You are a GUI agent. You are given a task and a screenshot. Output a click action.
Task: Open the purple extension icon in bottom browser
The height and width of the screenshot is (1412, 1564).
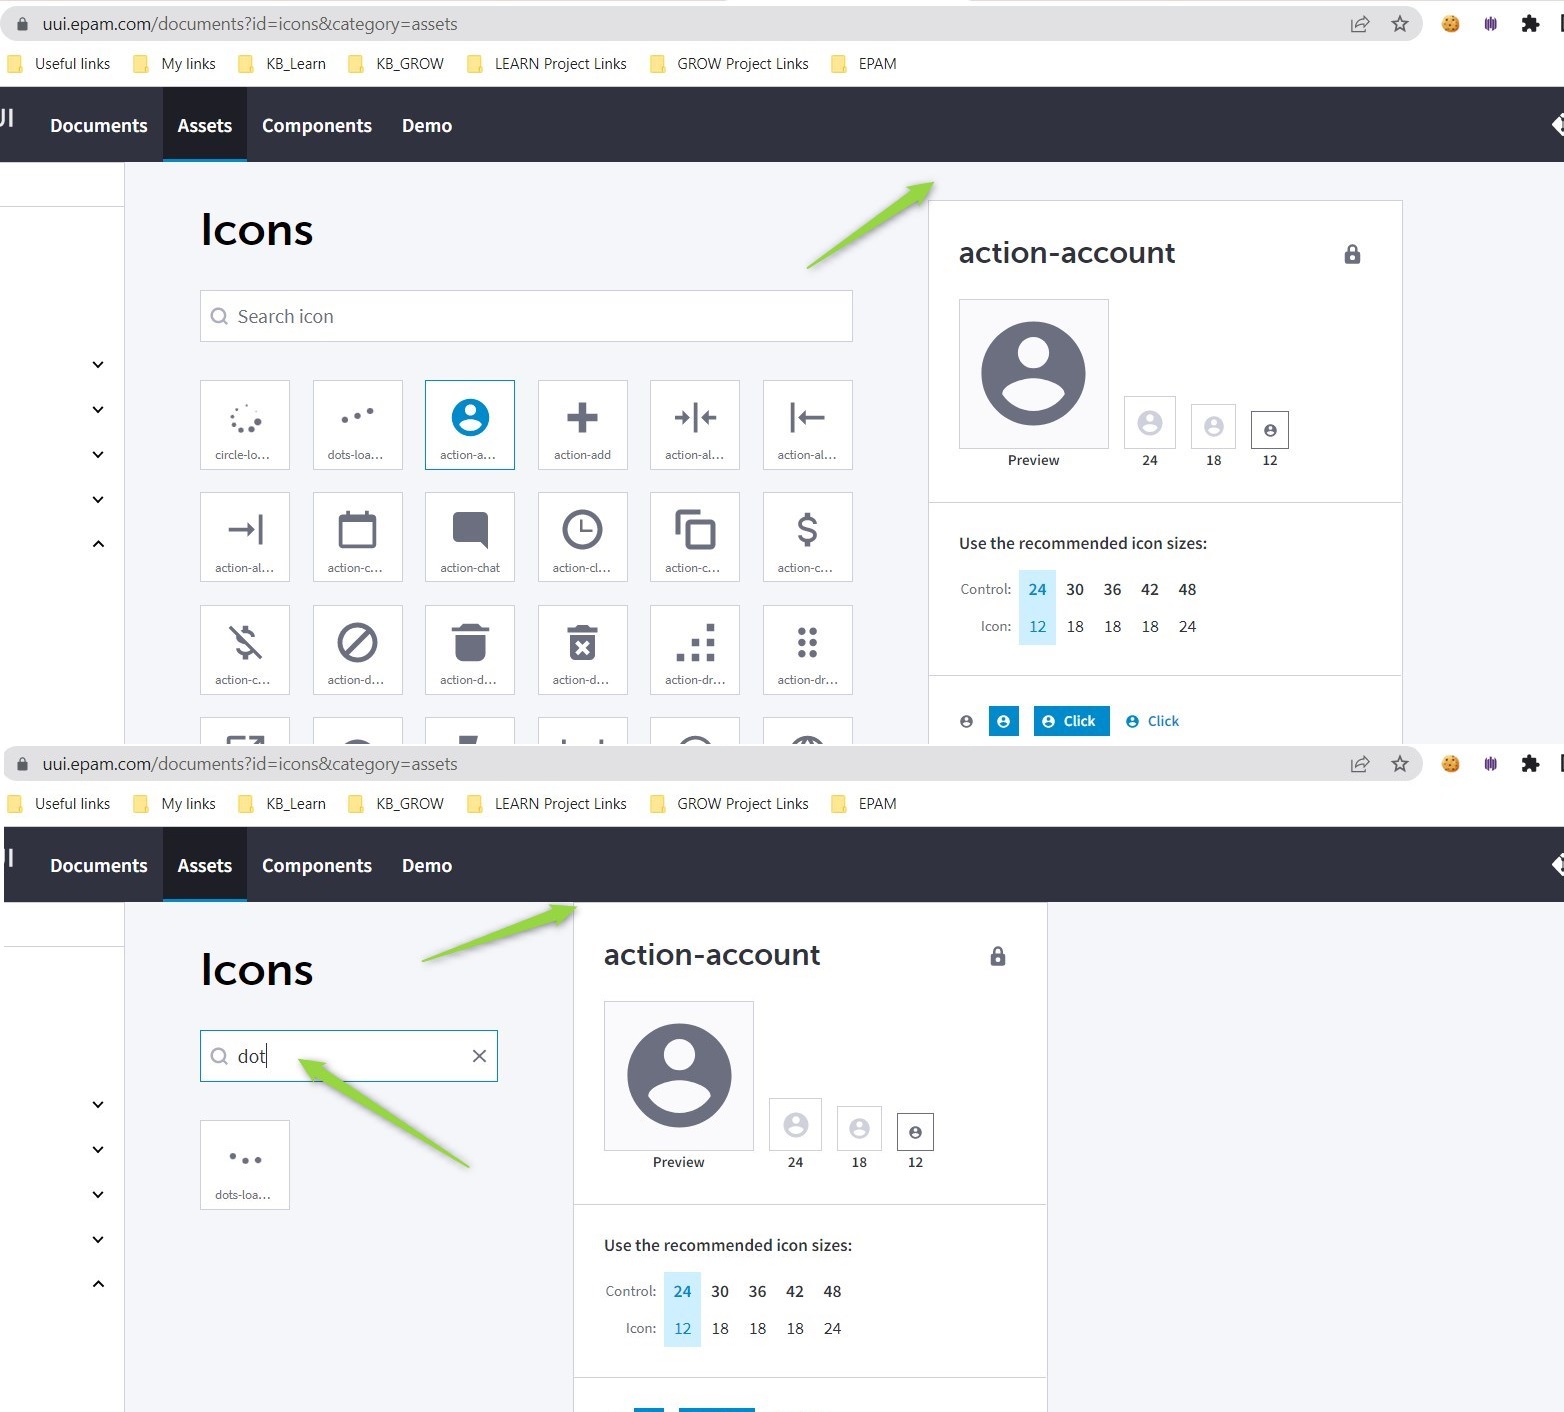[x=1490, y=764]
